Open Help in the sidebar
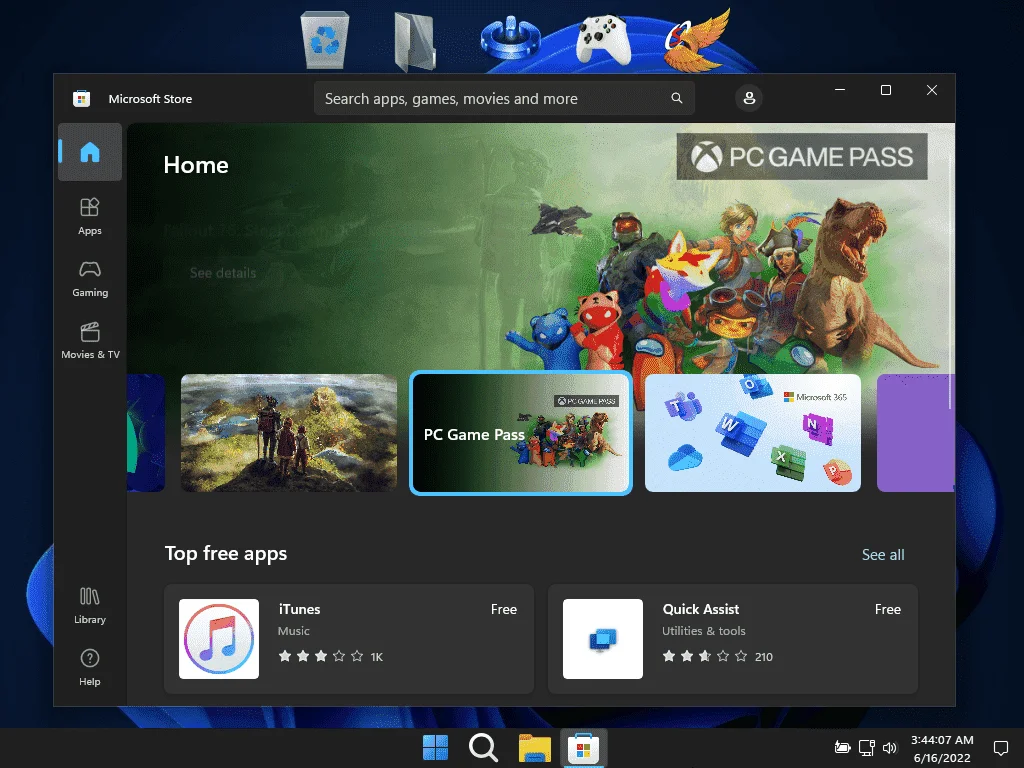This screenshot has height=768, width=1024. pyautogui.click(x=89, y=667)
